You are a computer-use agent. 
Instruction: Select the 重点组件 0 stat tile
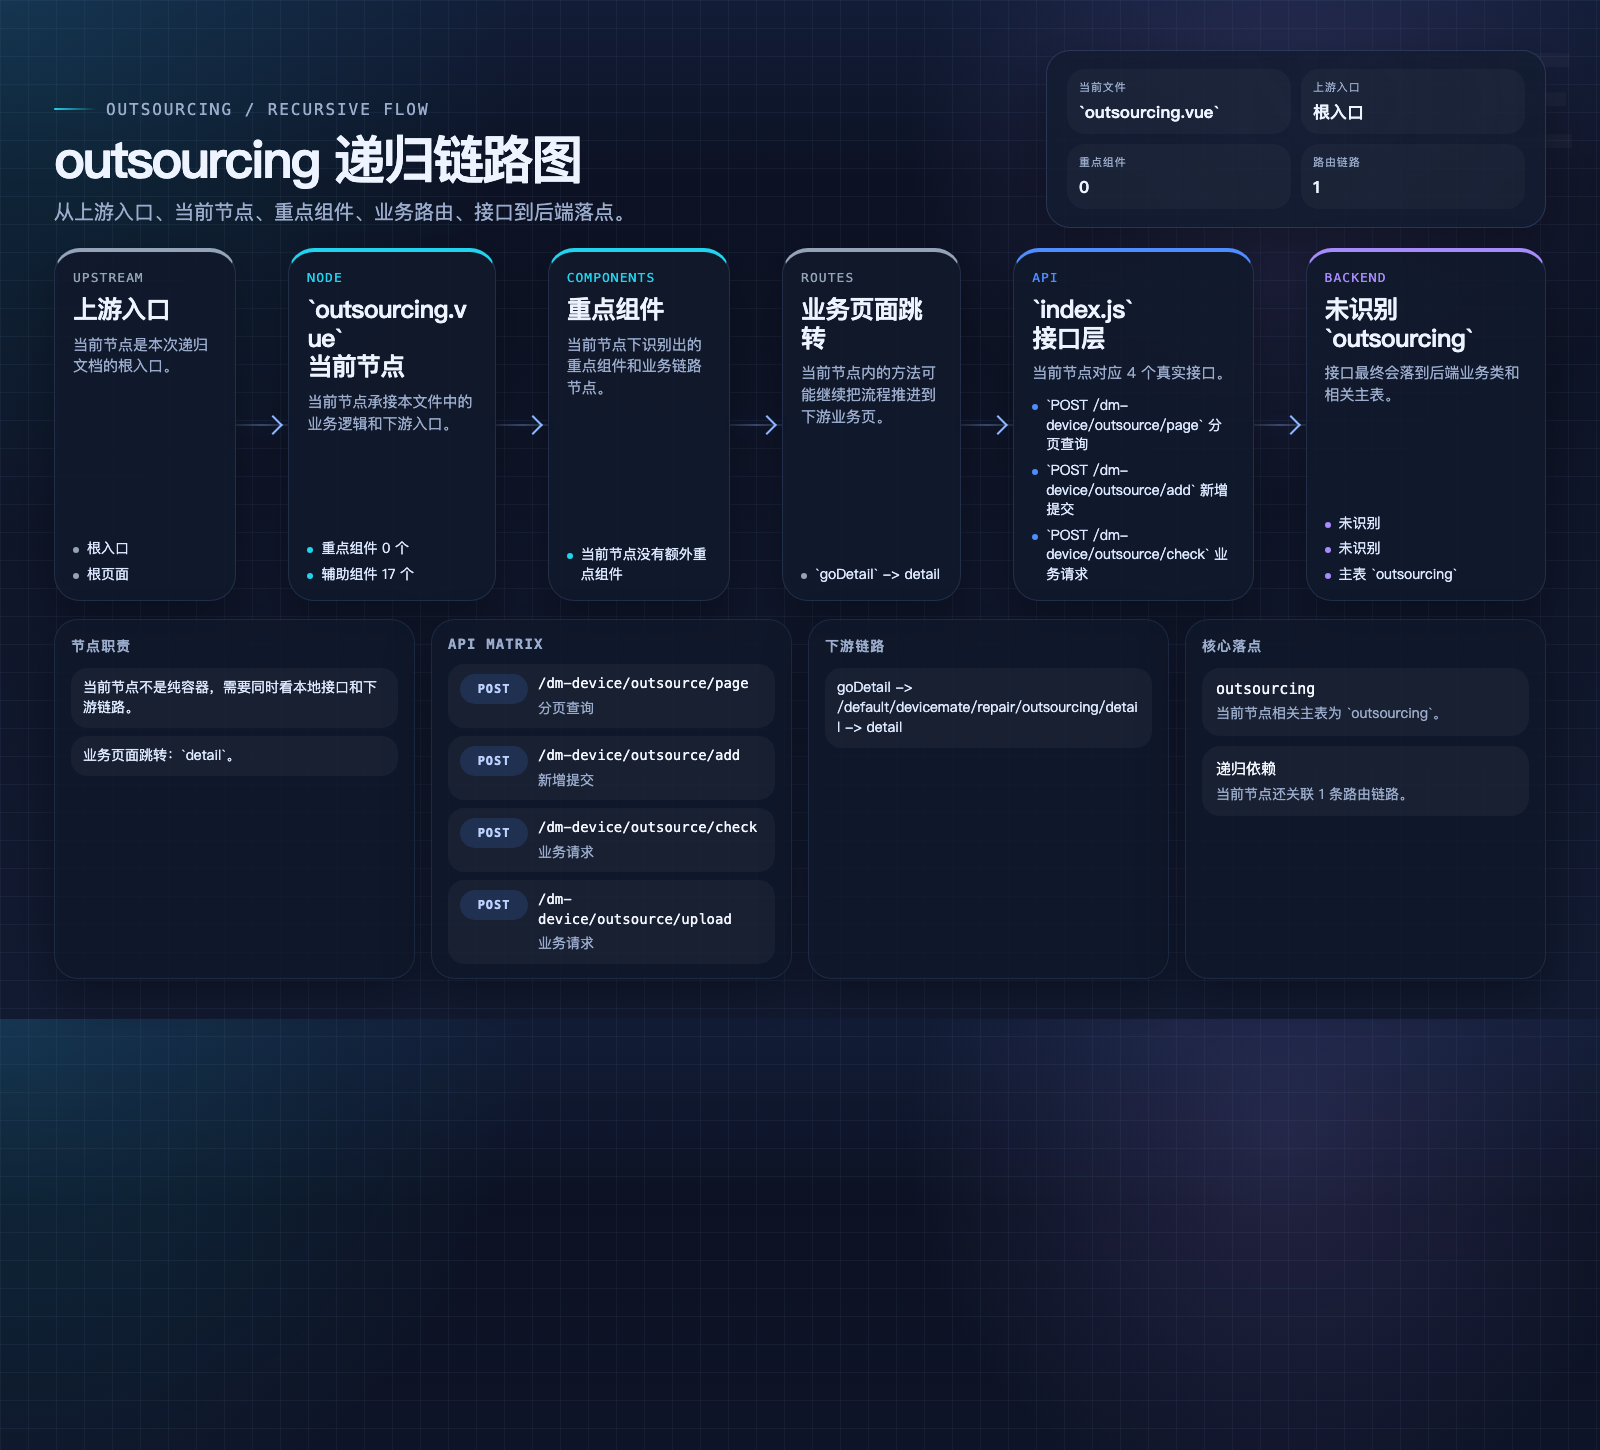pos(1178,176)
